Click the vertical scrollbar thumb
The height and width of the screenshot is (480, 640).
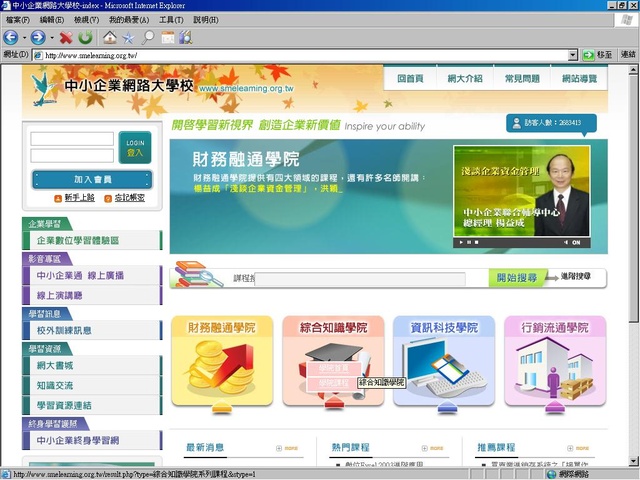(633, 199)
